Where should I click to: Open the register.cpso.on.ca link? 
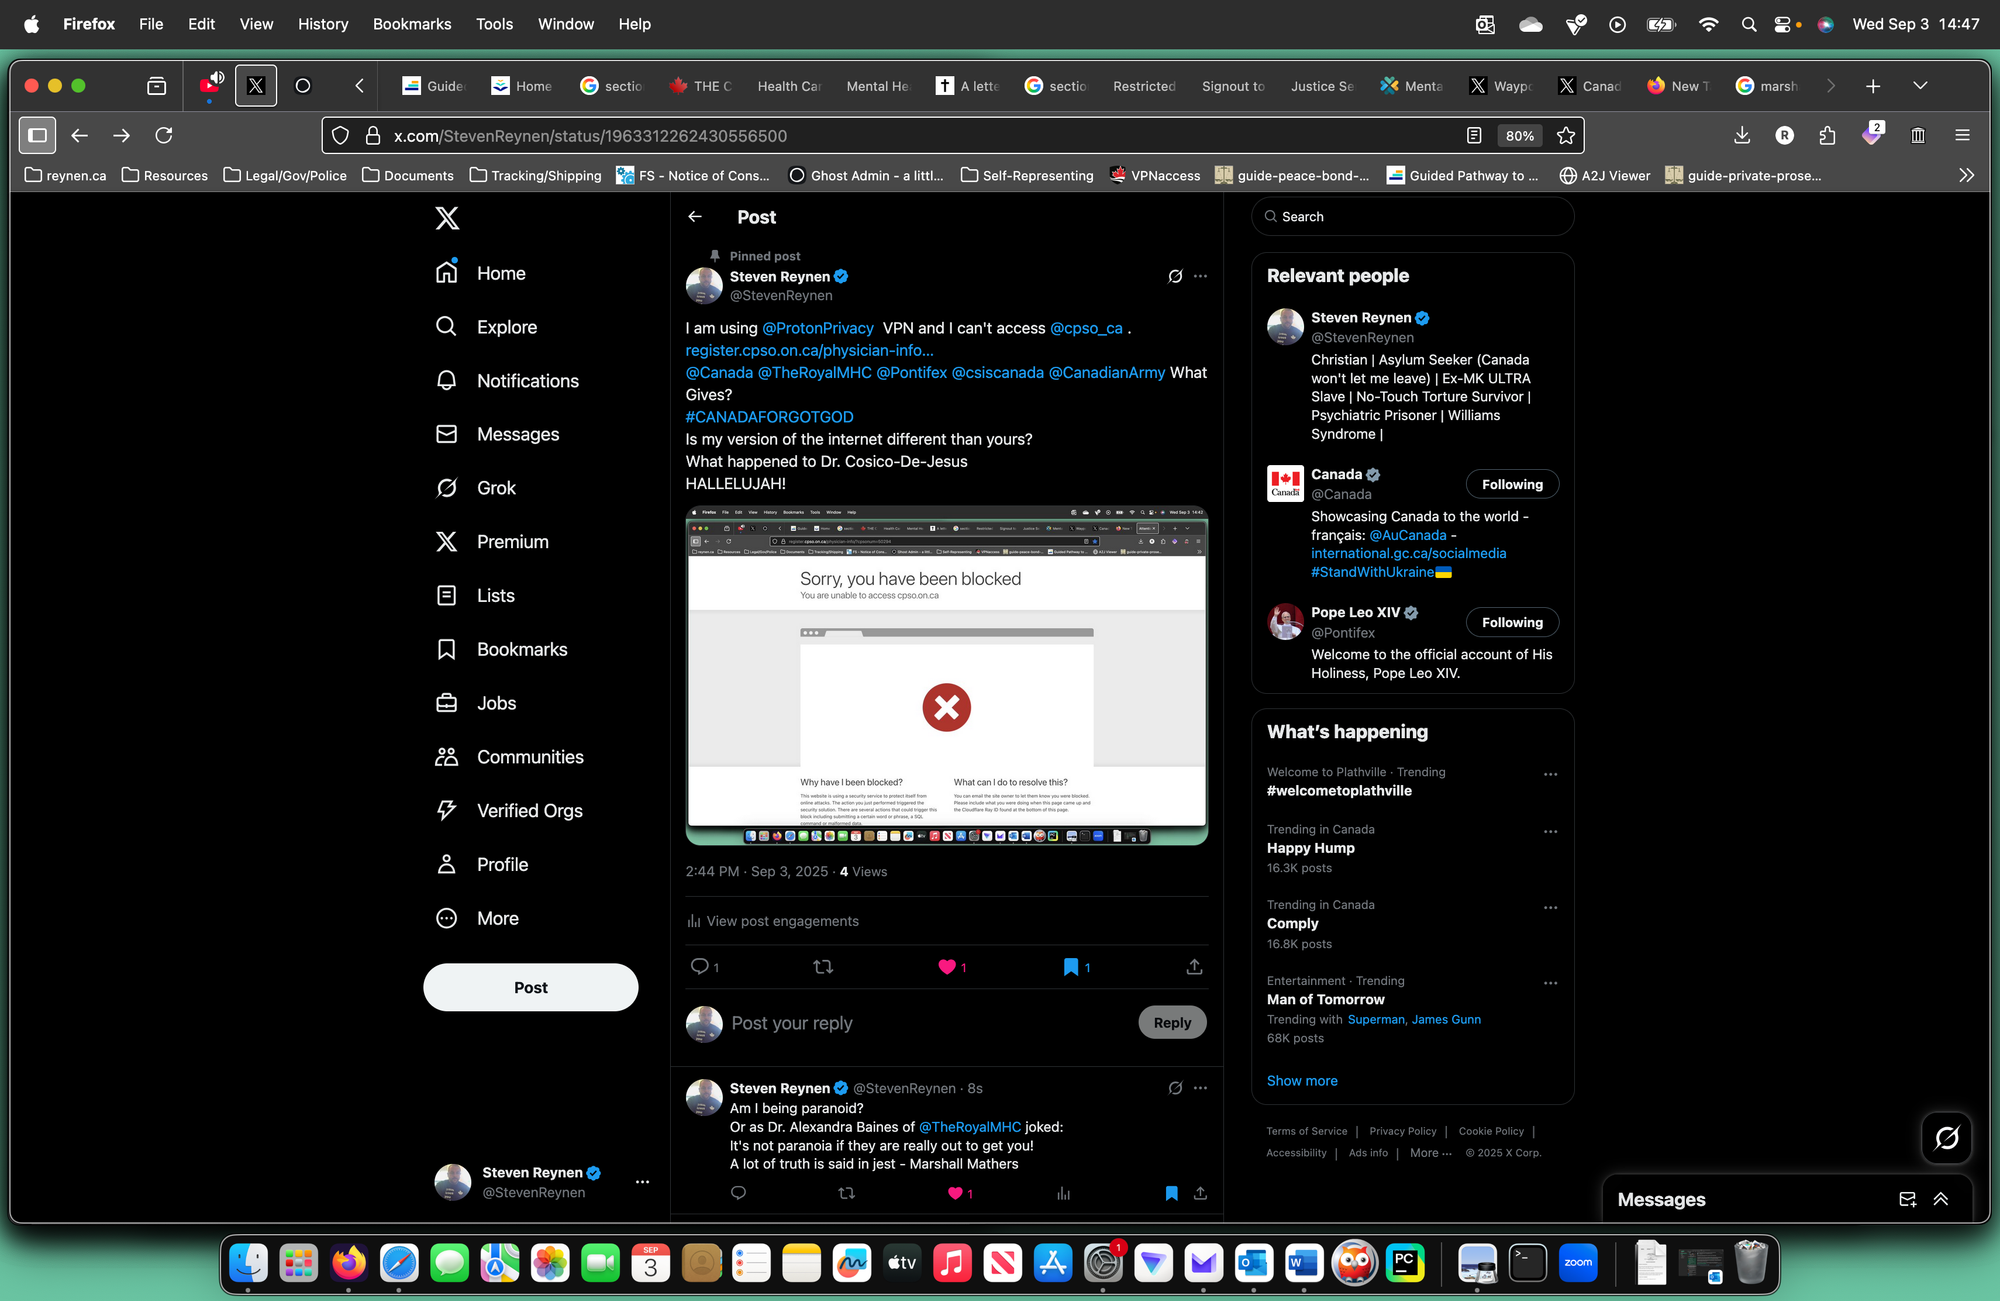pos(809,350)
